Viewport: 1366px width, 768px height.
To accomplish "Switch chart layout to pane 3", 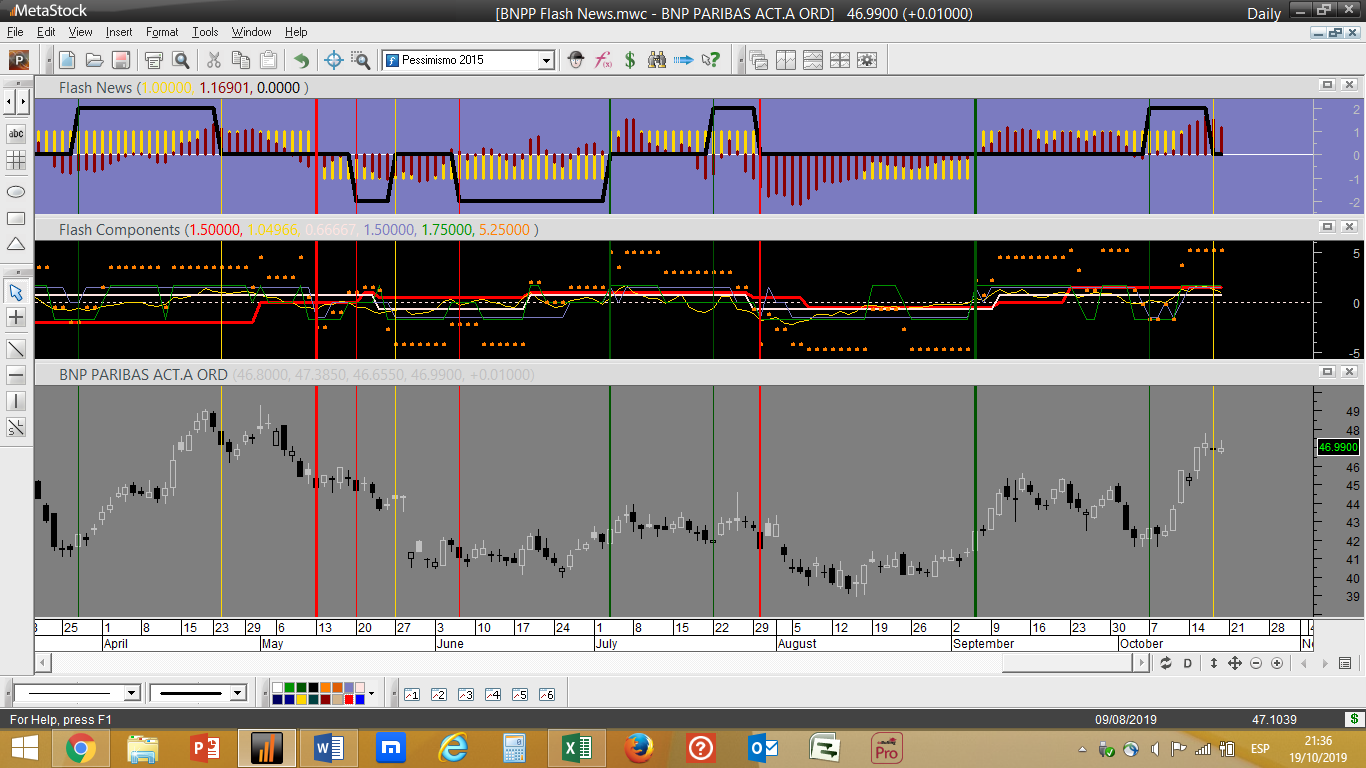I will (x=465, y=694).
